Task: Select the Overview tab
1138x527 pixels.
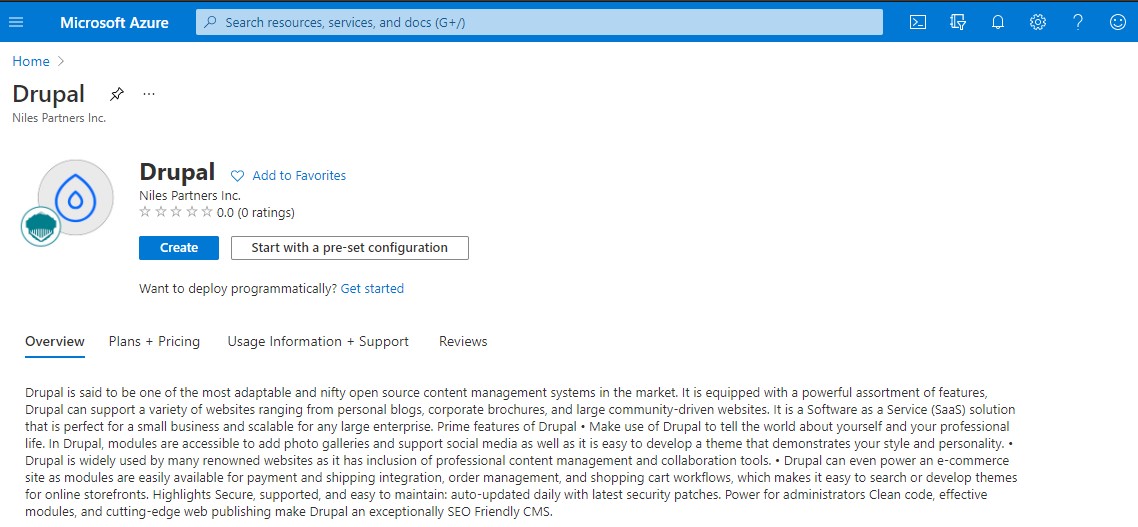Action: (55, 342)
